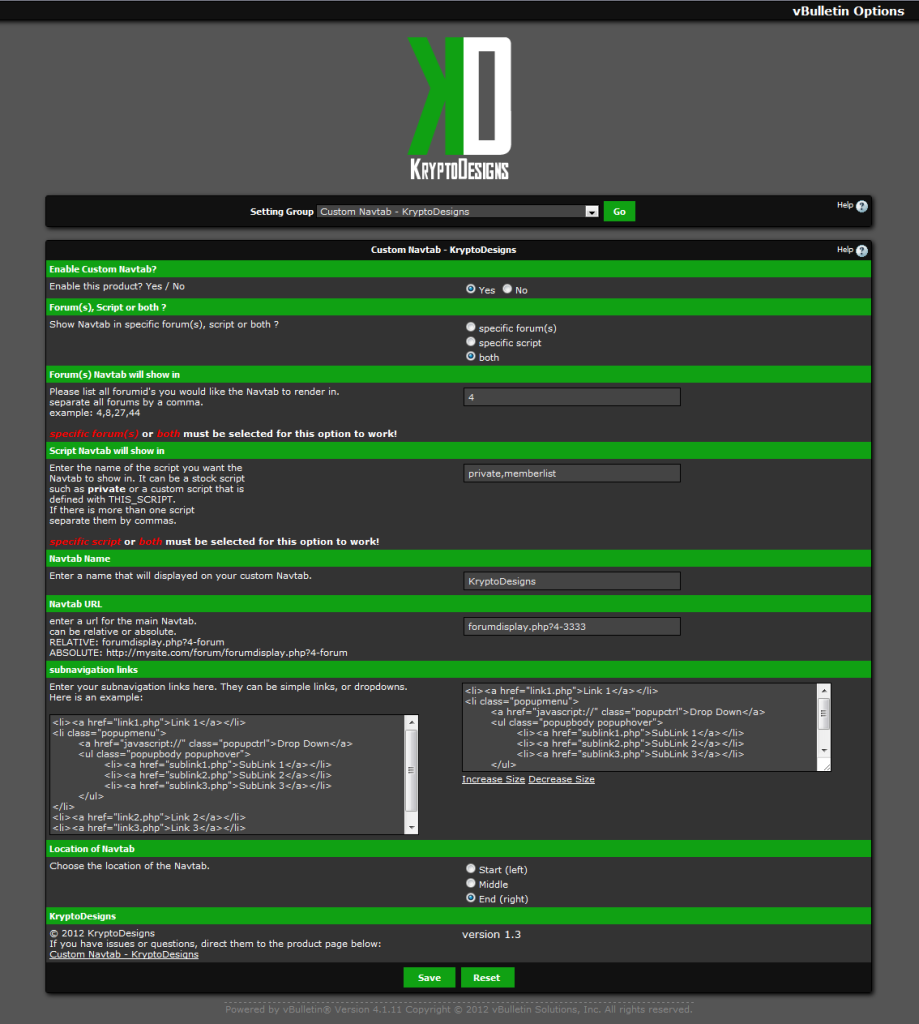Click the Reset button

coord(487,978)
